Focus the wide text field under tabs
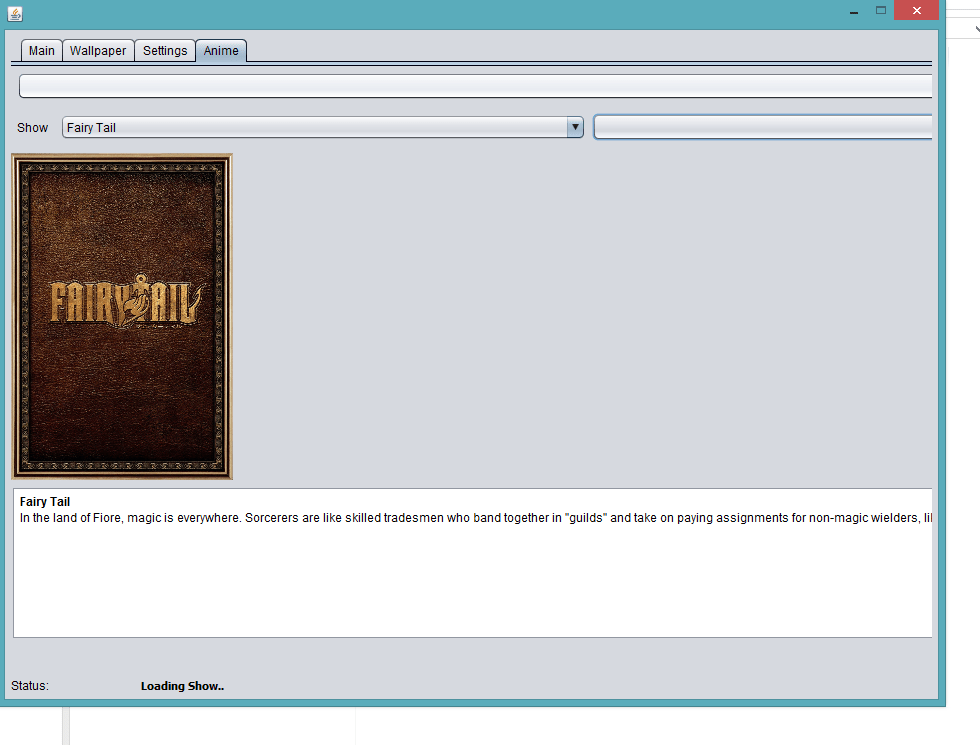Viewport: 980px width, 745px height. tap(476, 86)
